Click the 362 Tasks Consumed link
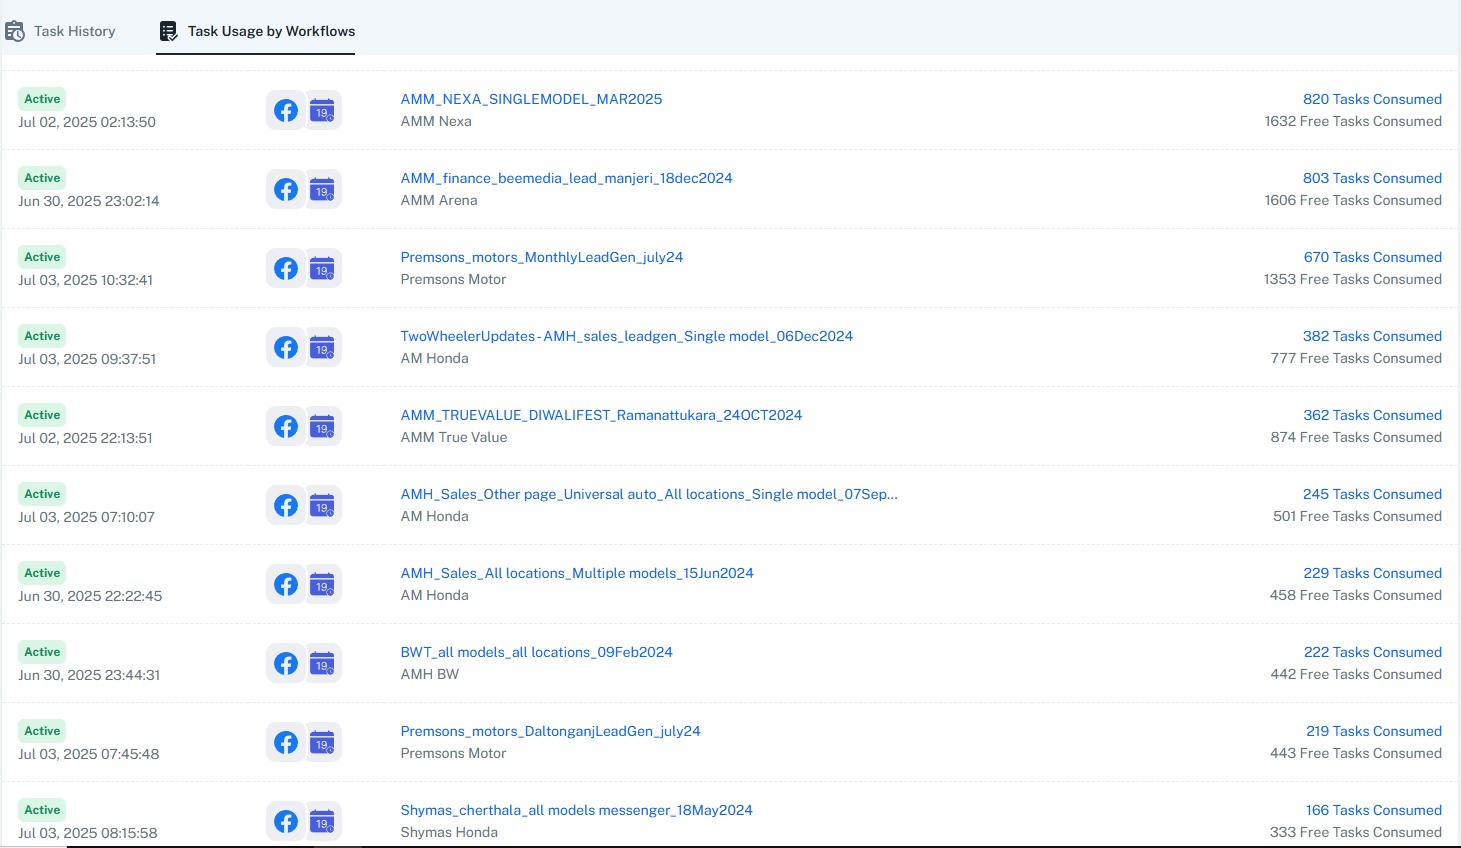The width and height of the screenshot is (1461, 848). click(x=1372, y=415)
